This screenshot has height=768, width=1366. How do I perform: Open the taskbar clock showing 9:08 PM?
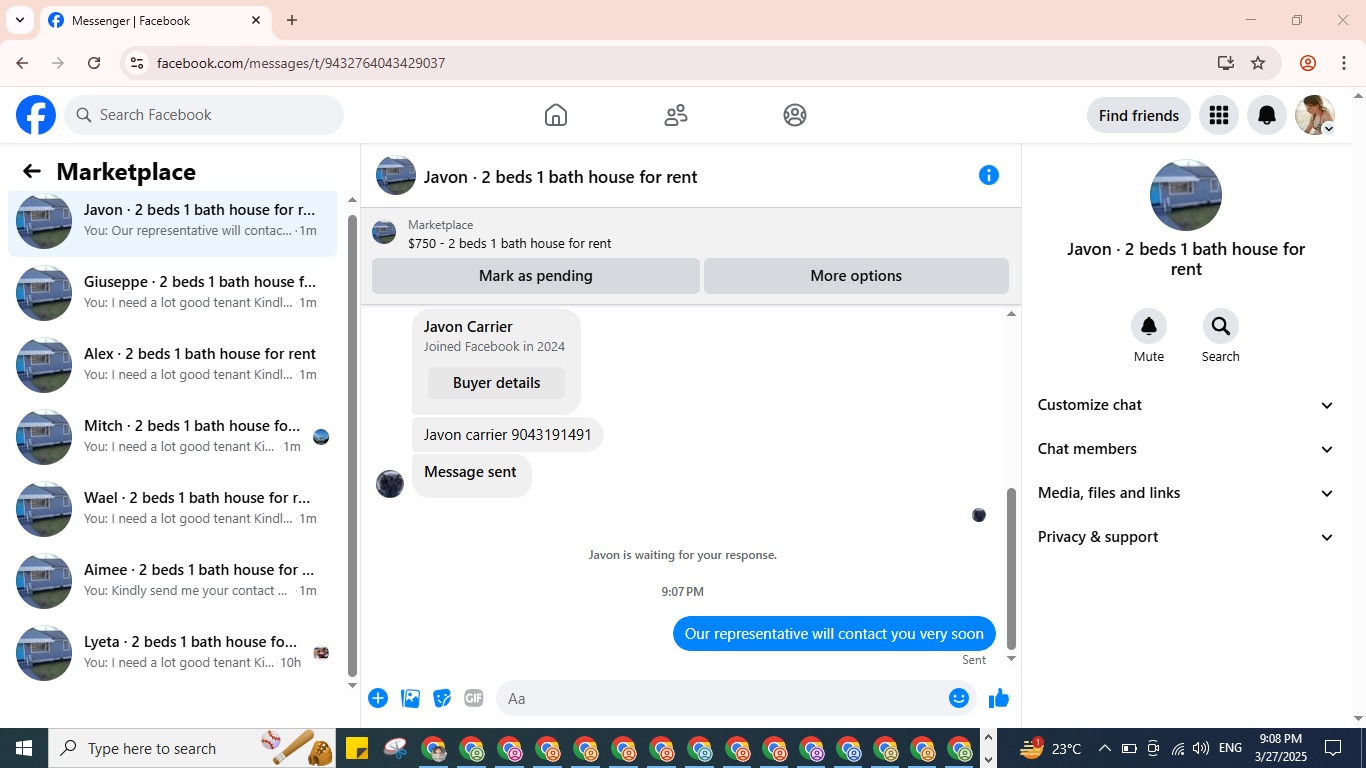coord(1281,748)
